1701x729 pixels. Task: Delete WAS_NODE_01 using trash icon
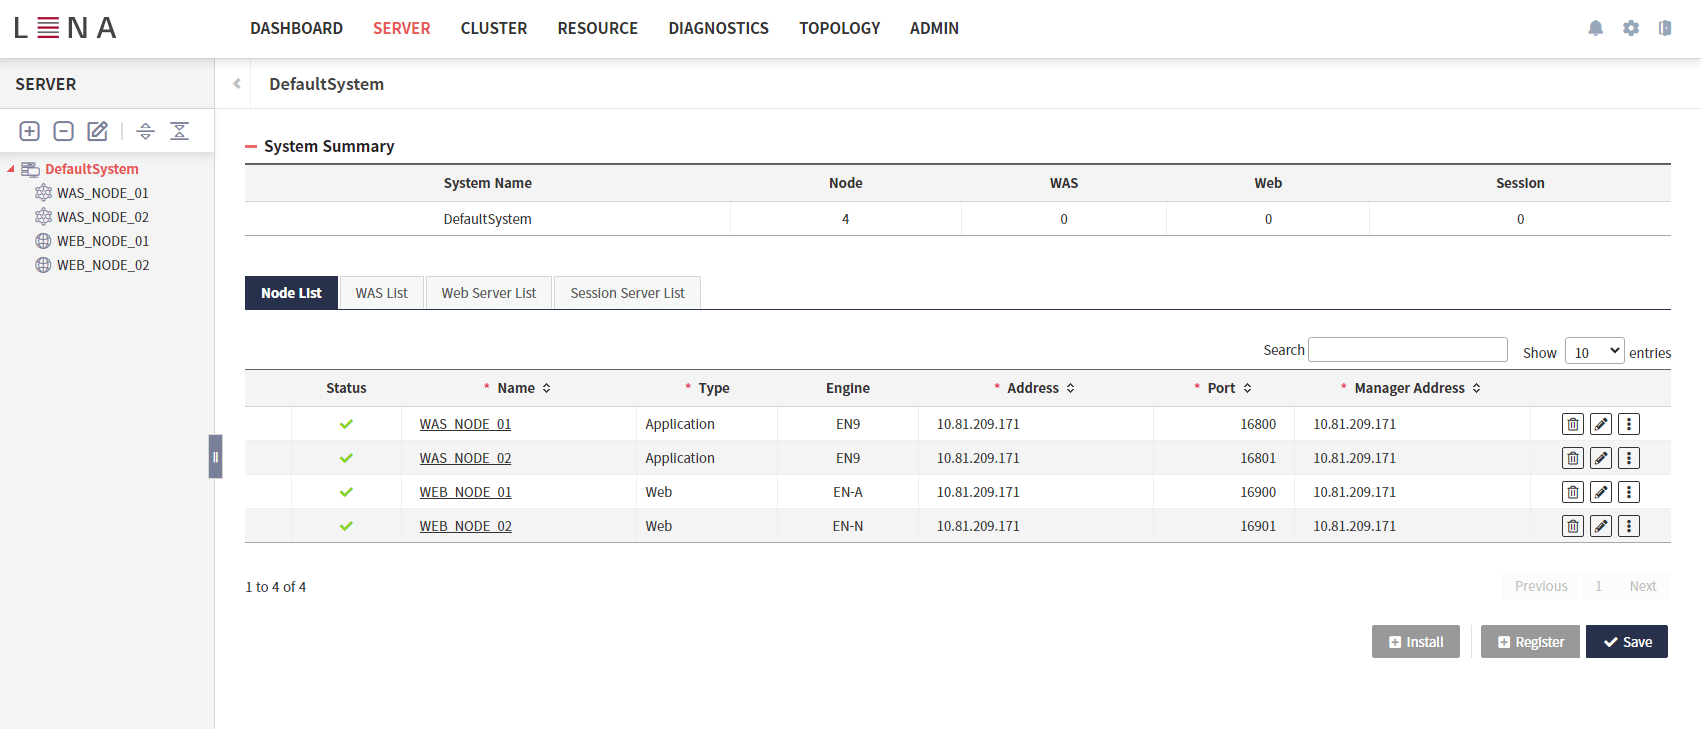pos(1573,424)
